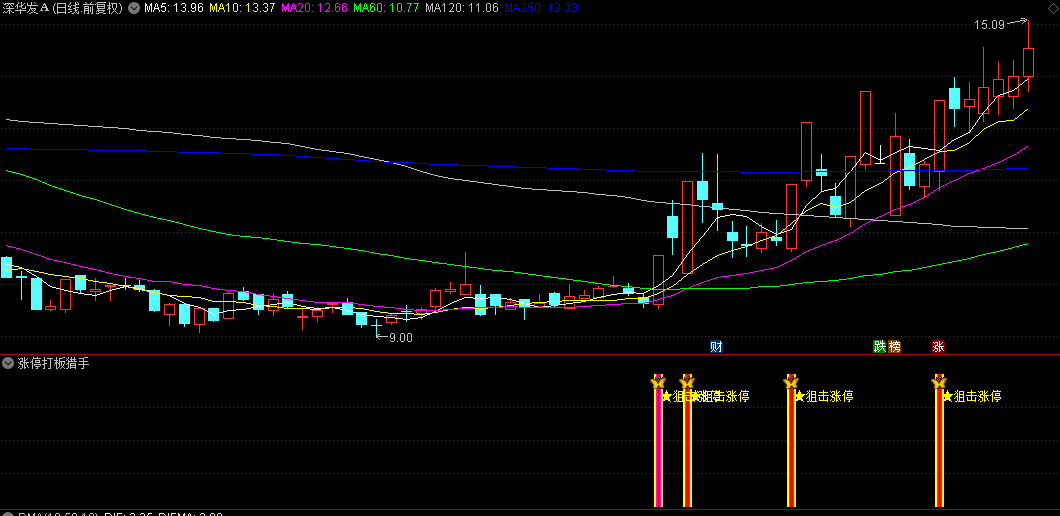Click the orange 榜 info marker
The image size is (1060, 516).
point(894,347)
